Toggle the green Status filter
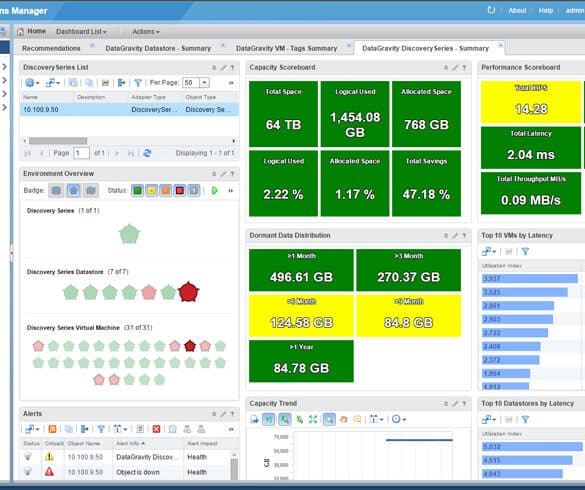The height and width of the screenshot is (490, 585). tap(137, 191)
